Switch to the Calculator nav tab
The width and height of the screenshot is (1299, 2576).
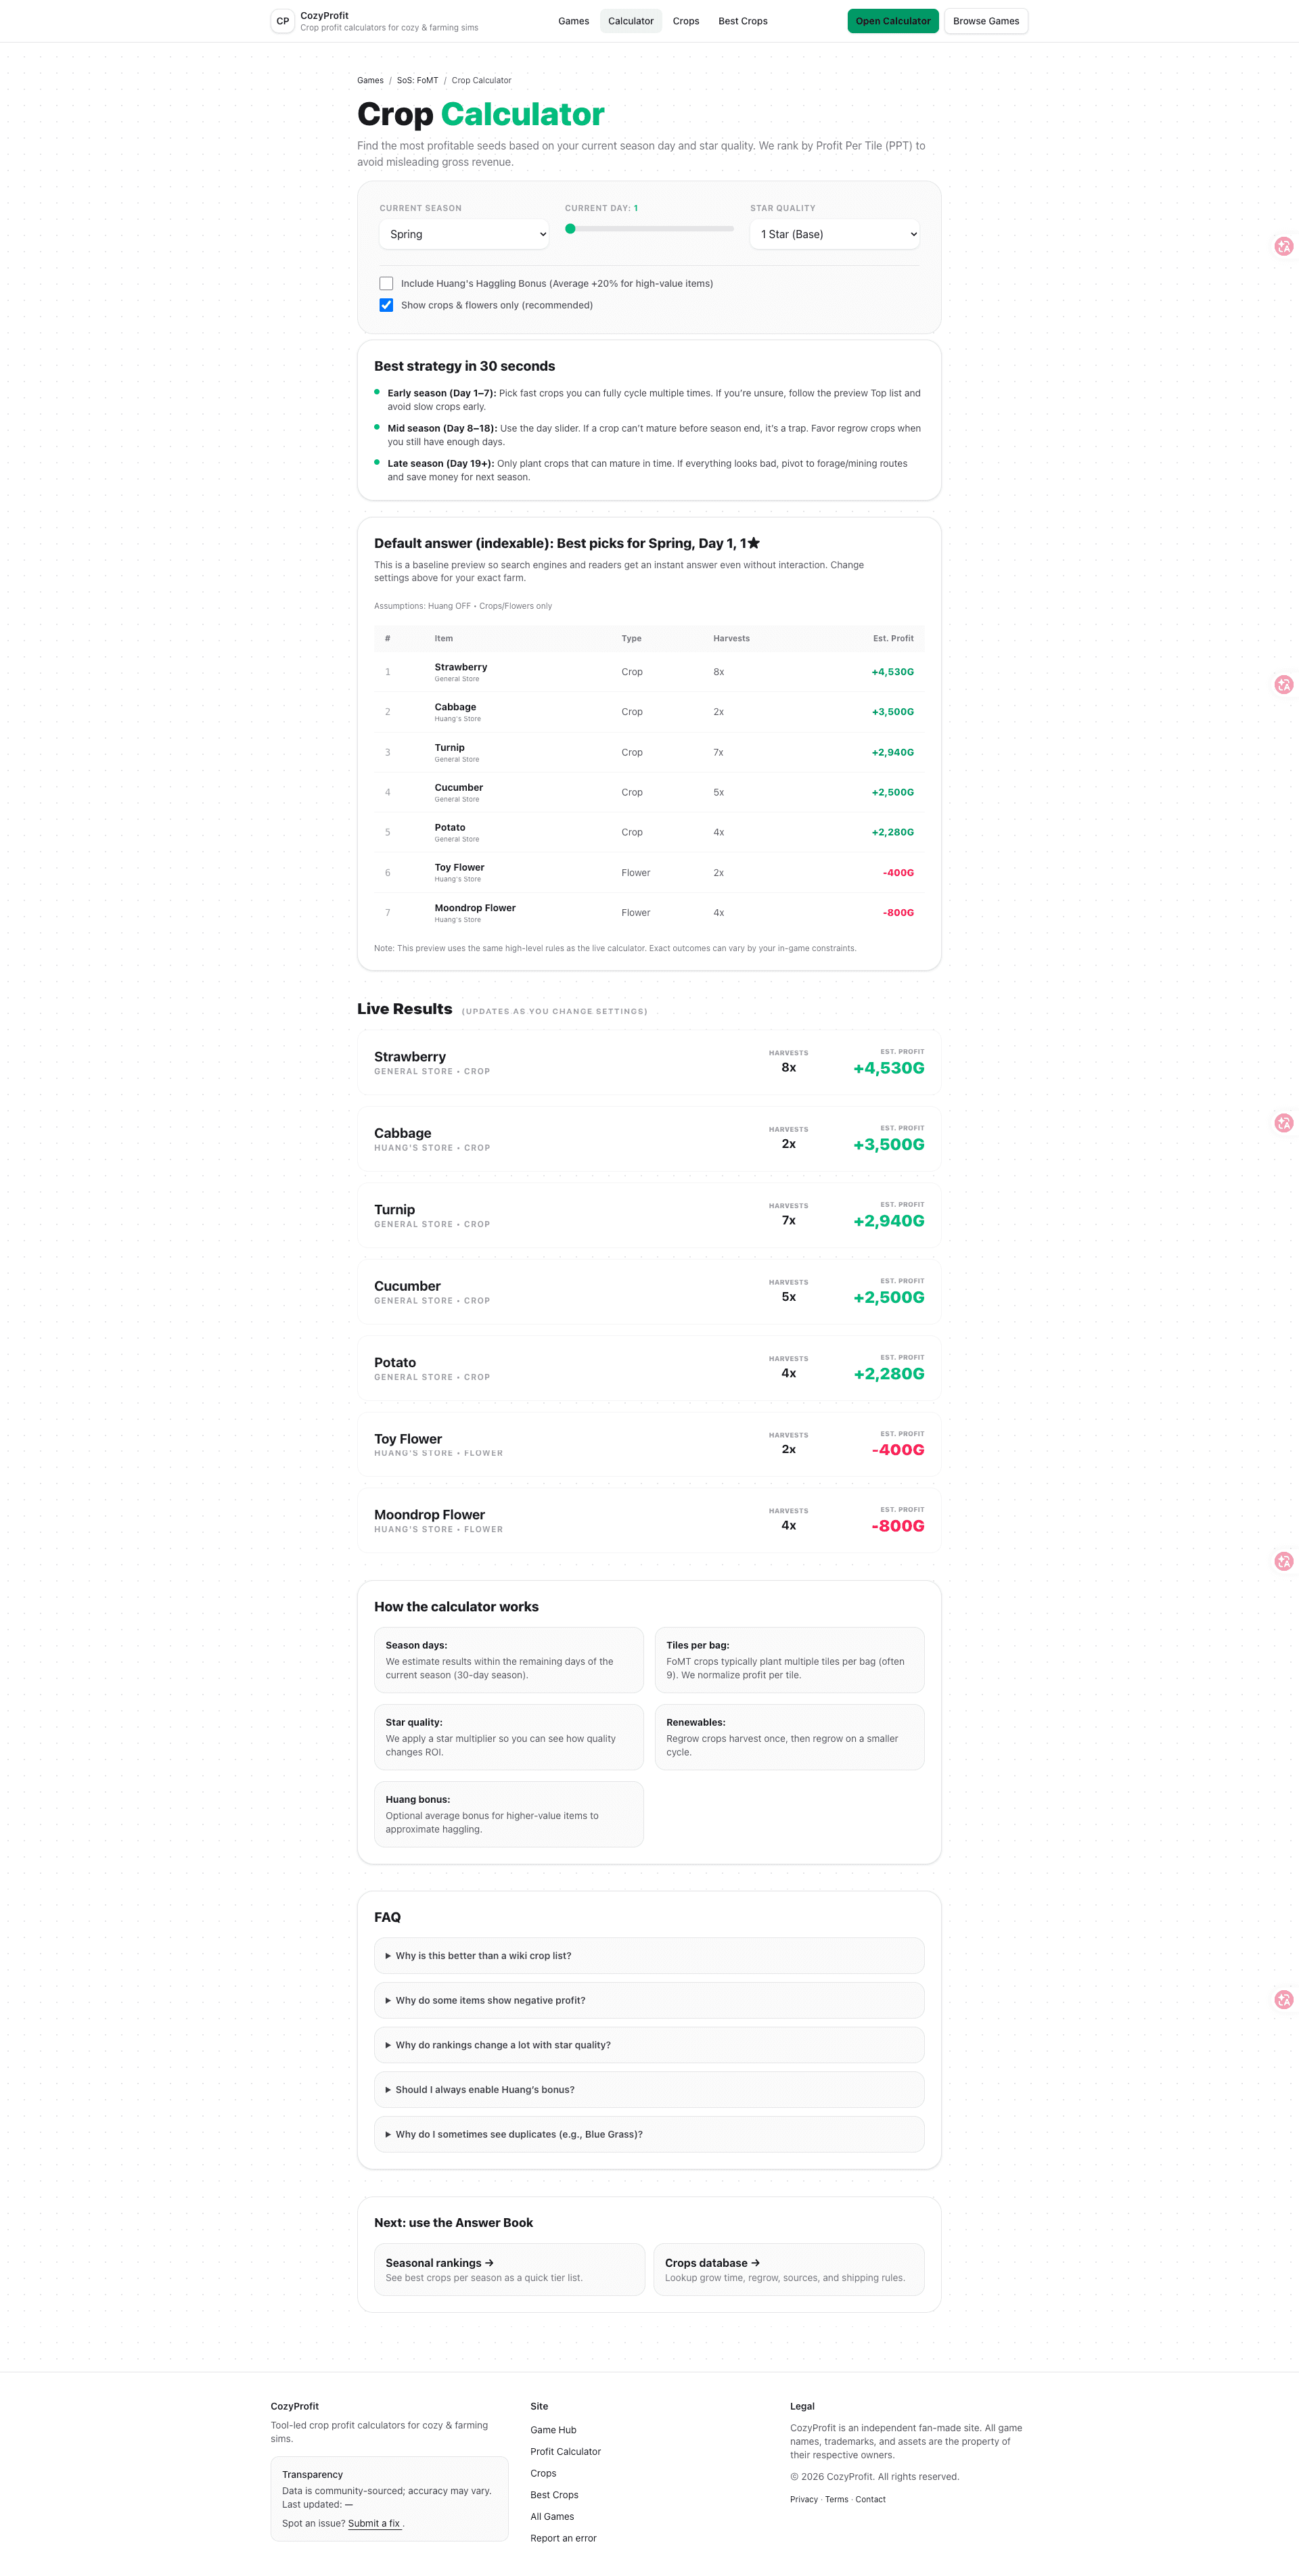(x=630, y=20)
